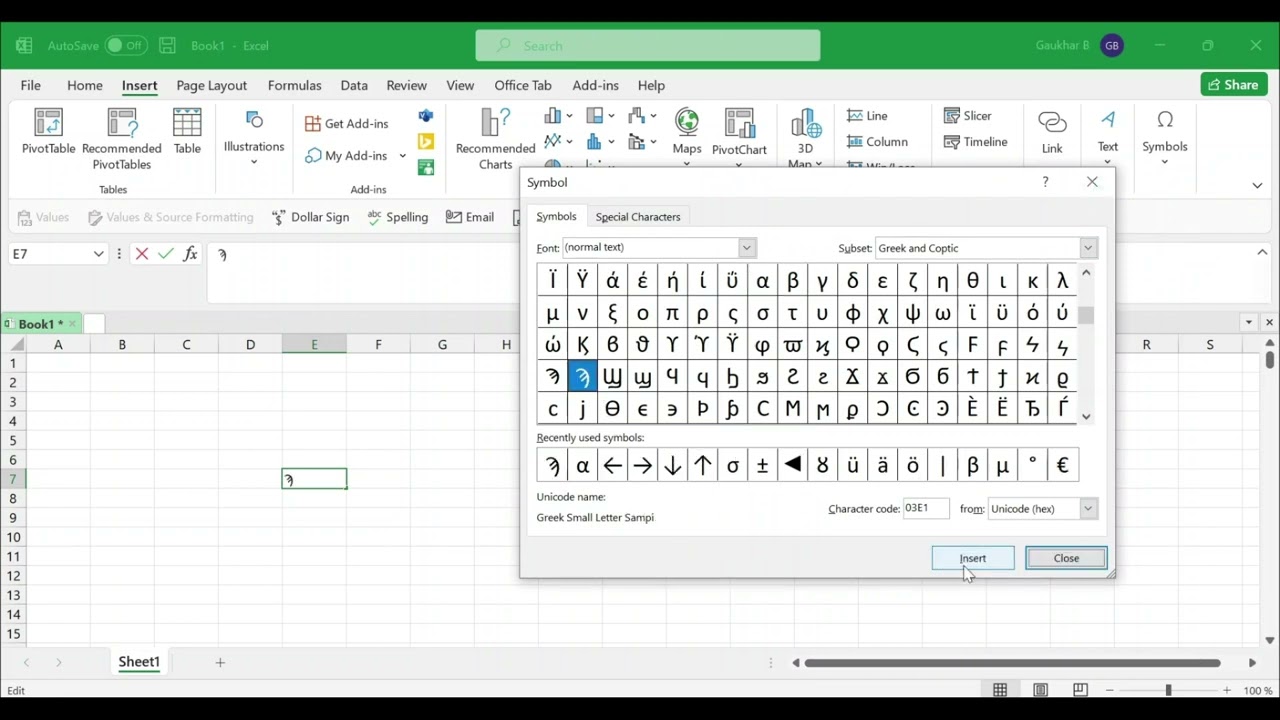Viewport: 1280px width, 720px height.
Task: Open Recommended Charts
Action: (495, 139)
